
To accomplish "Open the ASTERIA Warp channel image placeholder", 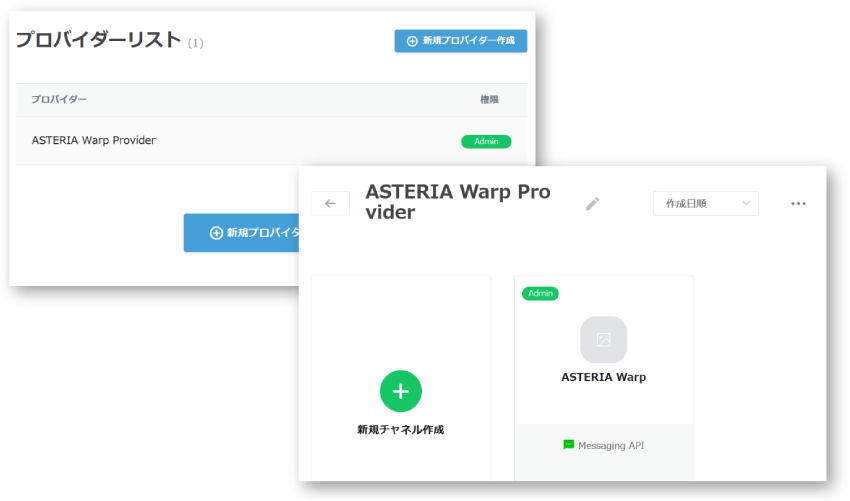I will pos(603,339).
